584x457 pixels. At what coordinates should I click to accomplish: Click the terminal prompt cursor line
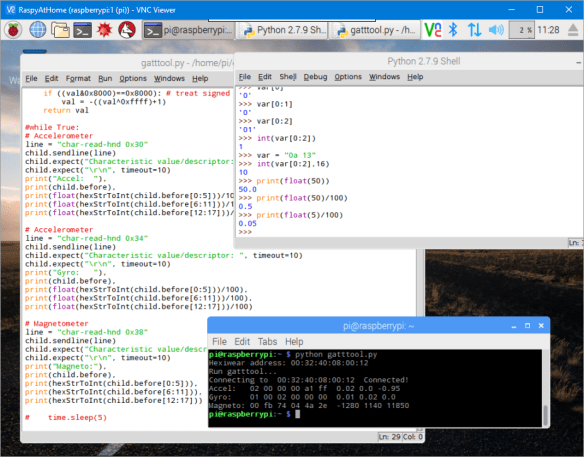[x=254, y=414]
